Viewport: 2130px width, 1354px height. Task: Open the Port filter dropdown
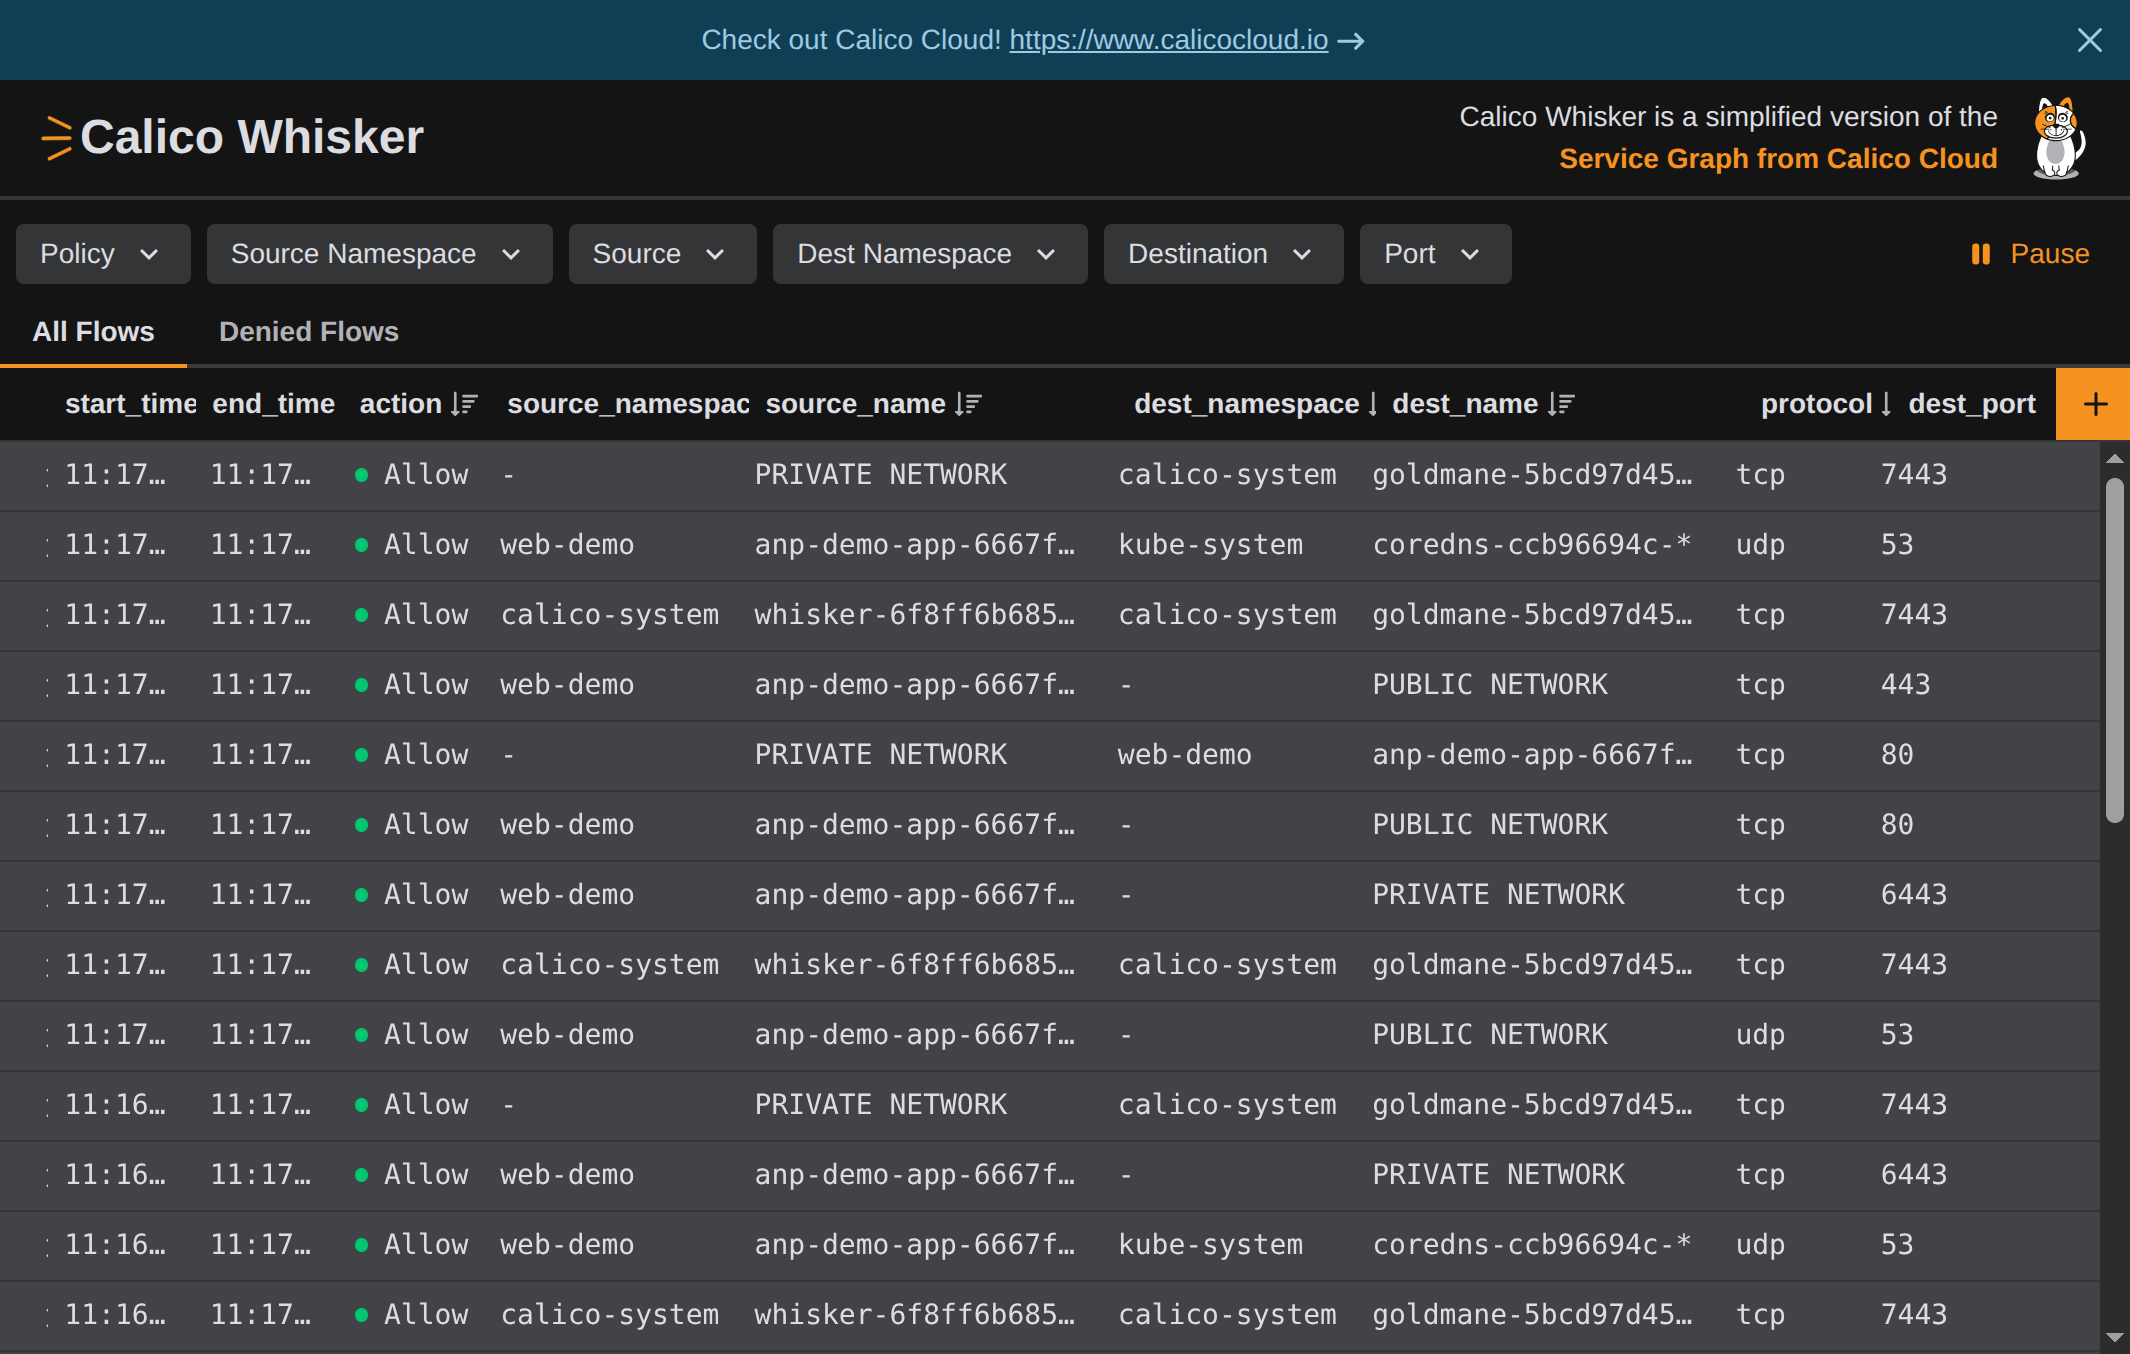point(1435,254)
